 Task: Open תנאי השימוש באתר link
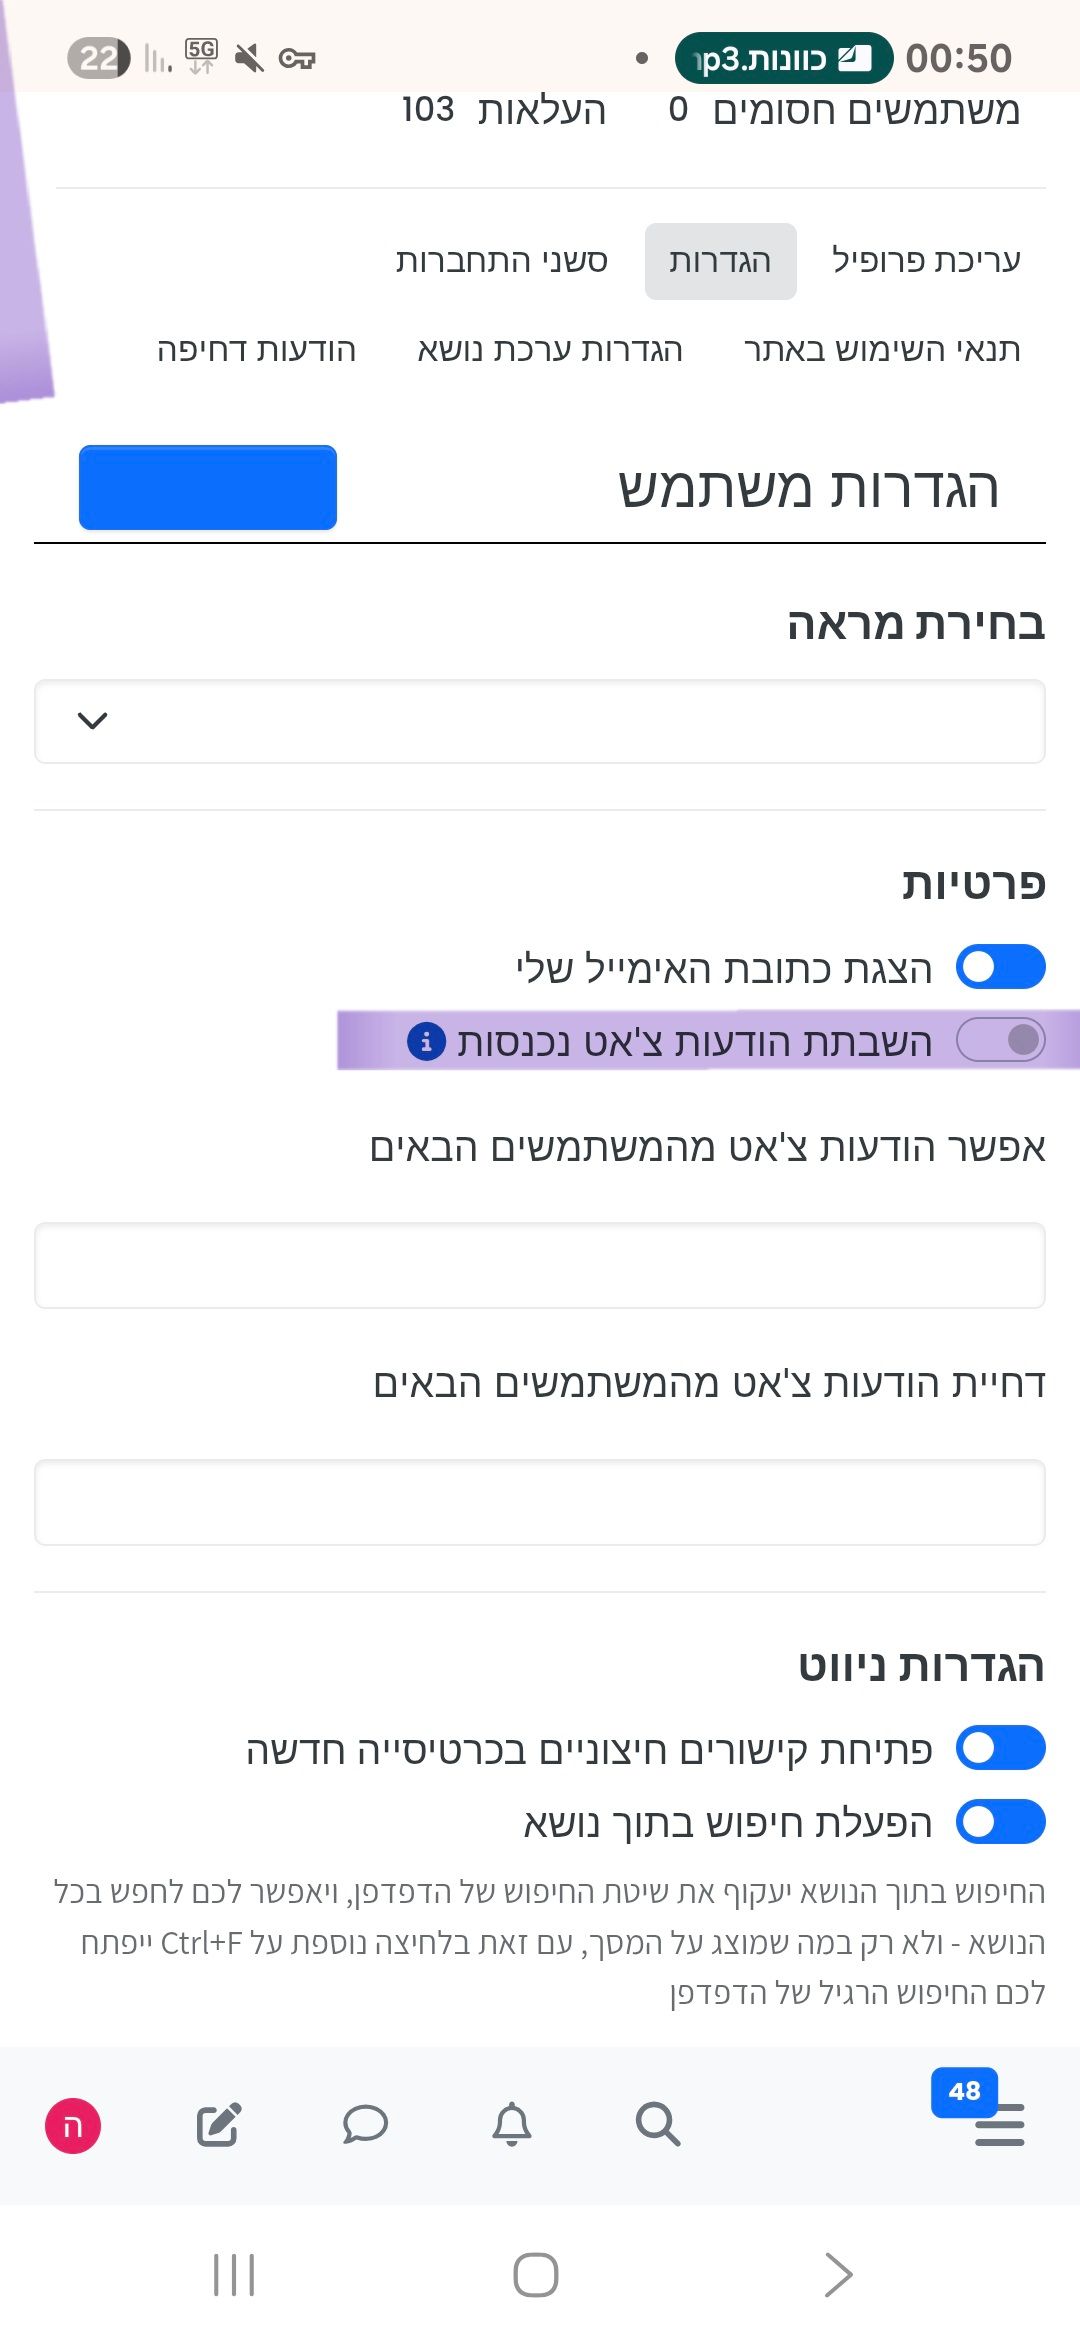point(882,350)
